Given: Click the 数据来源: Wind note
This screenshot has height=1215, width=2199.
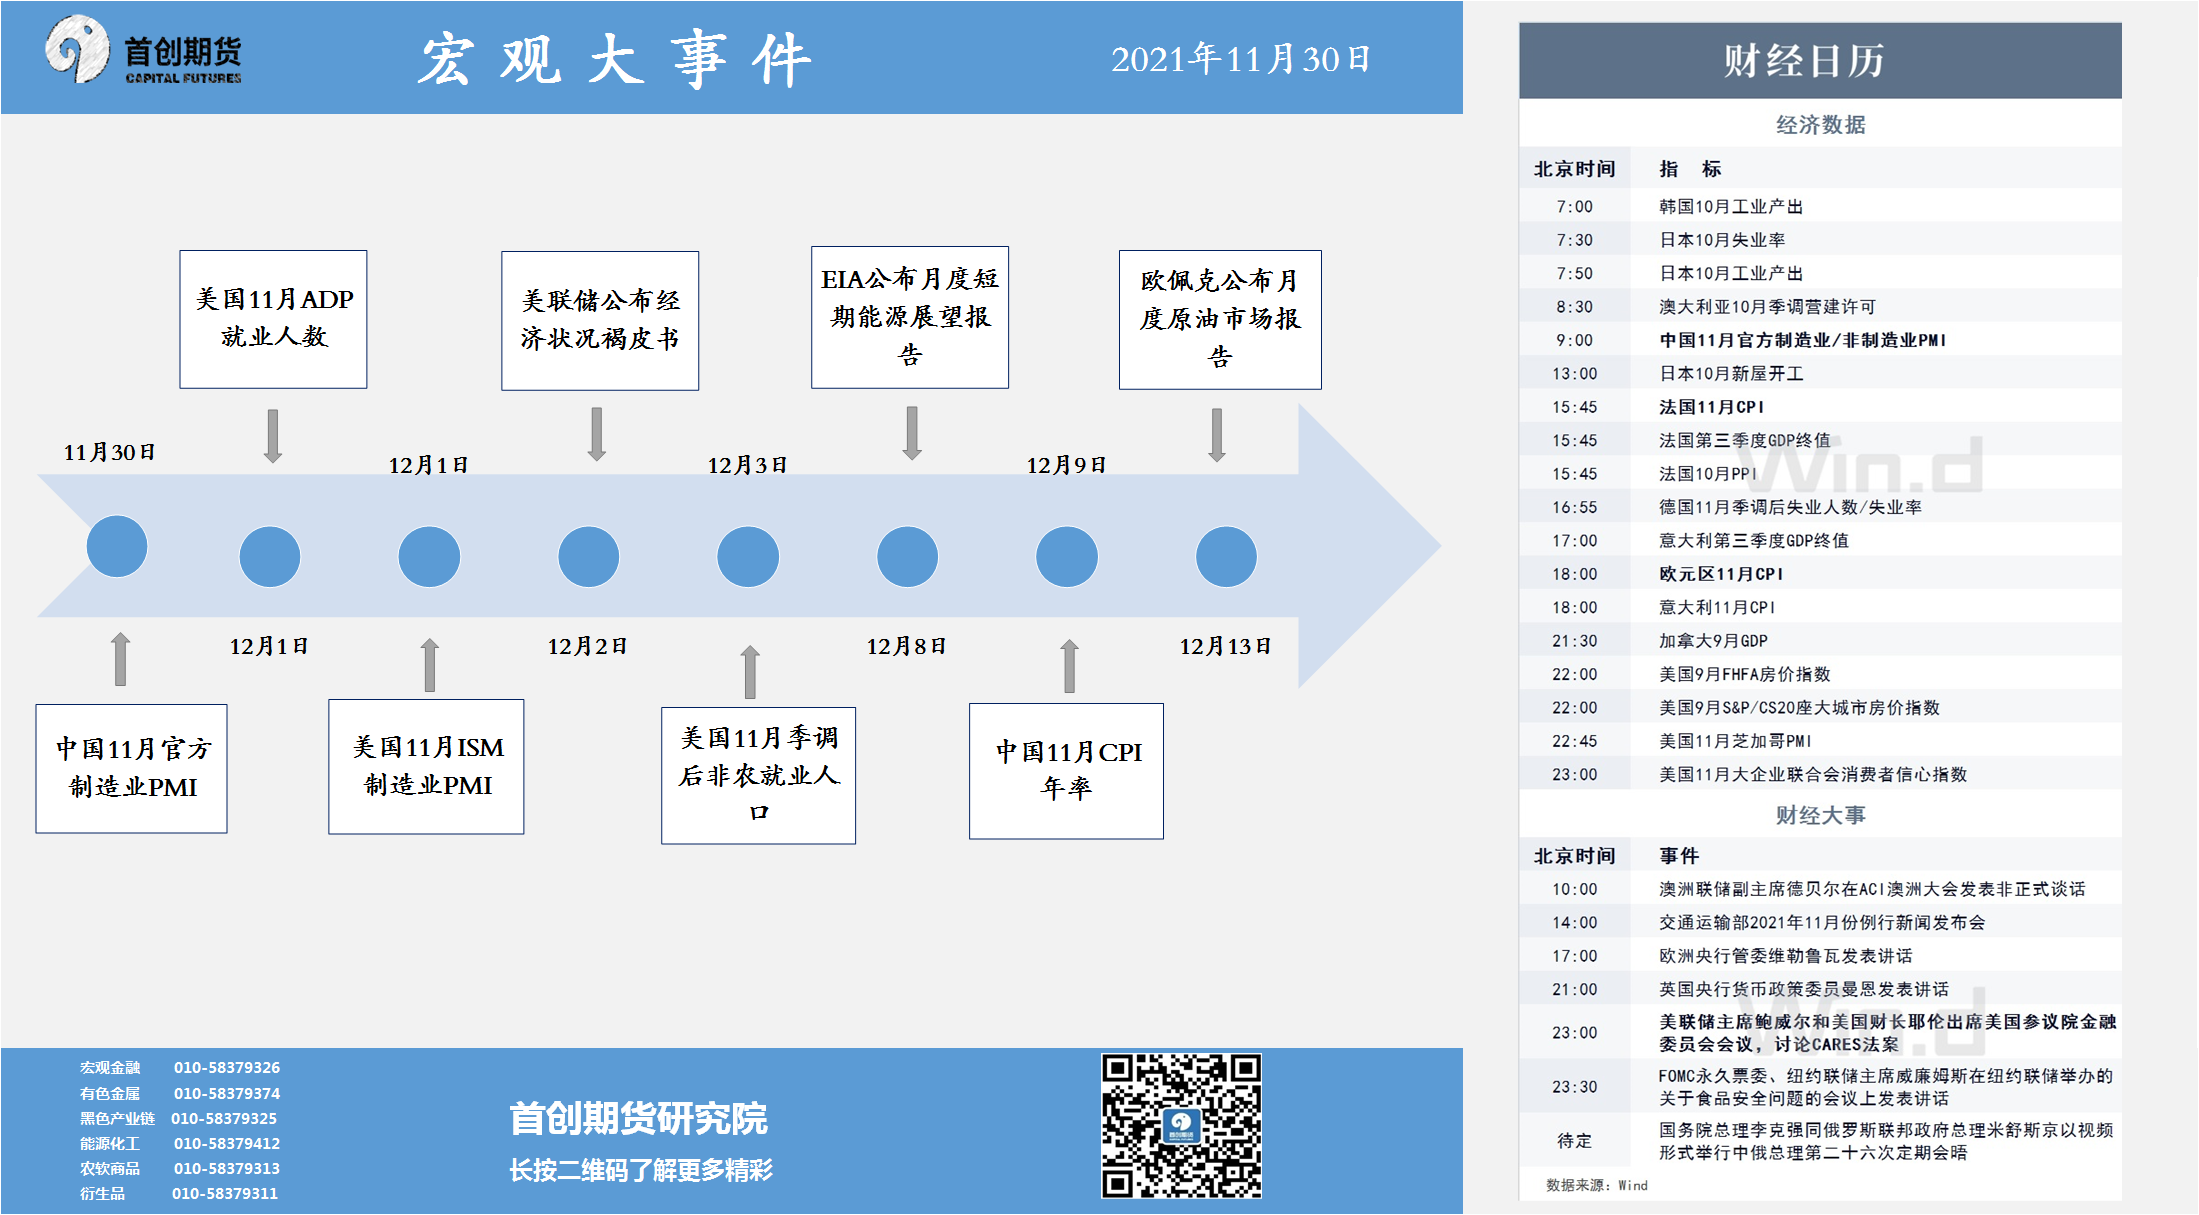Looking at the screenshot, I should (x=1597, y=1185).
